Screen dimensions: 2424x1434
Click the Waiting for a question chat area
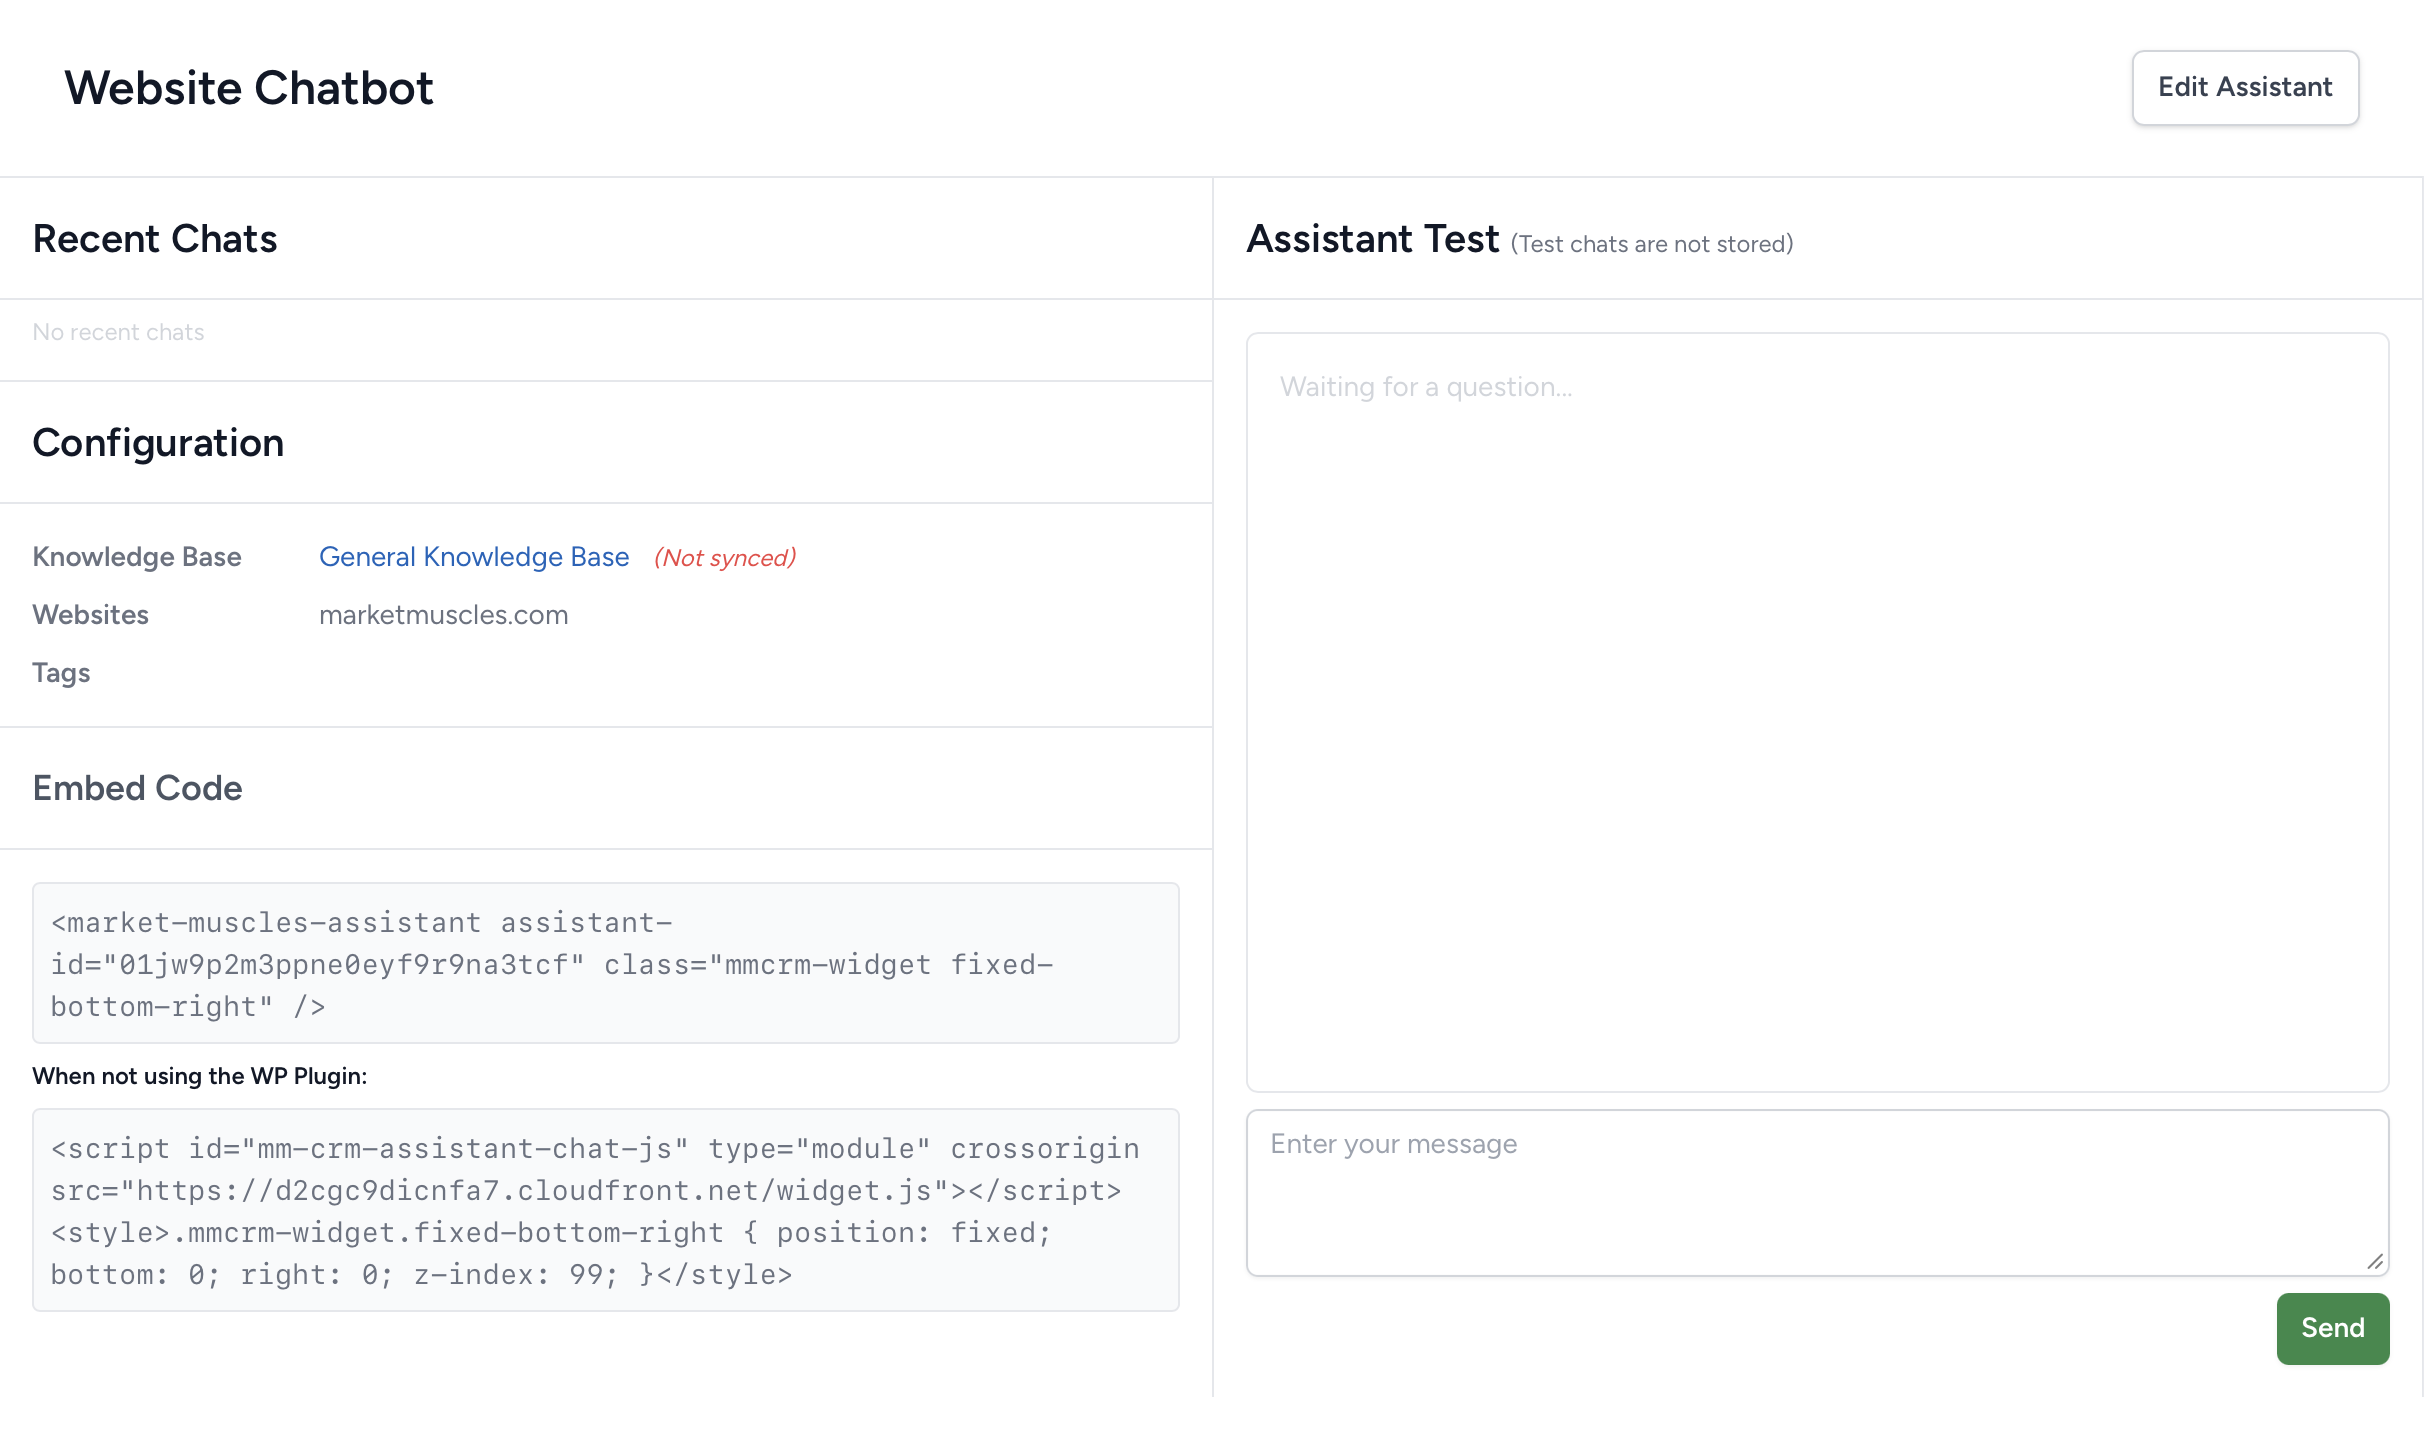pyautogui.click(x=1816, y=711)
